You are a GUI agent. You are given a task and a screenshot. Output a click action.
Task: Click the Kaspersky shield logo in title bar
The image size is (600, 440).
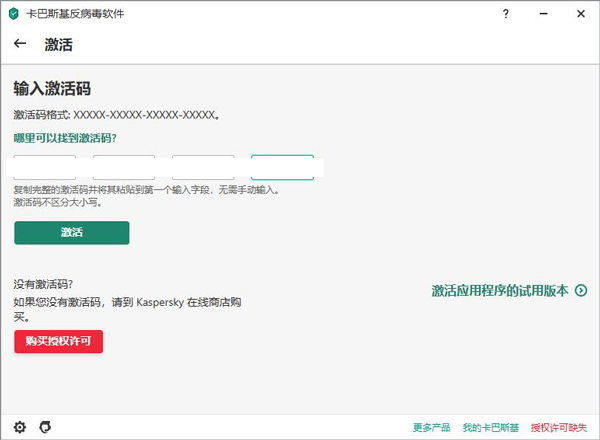pos(14,14)
